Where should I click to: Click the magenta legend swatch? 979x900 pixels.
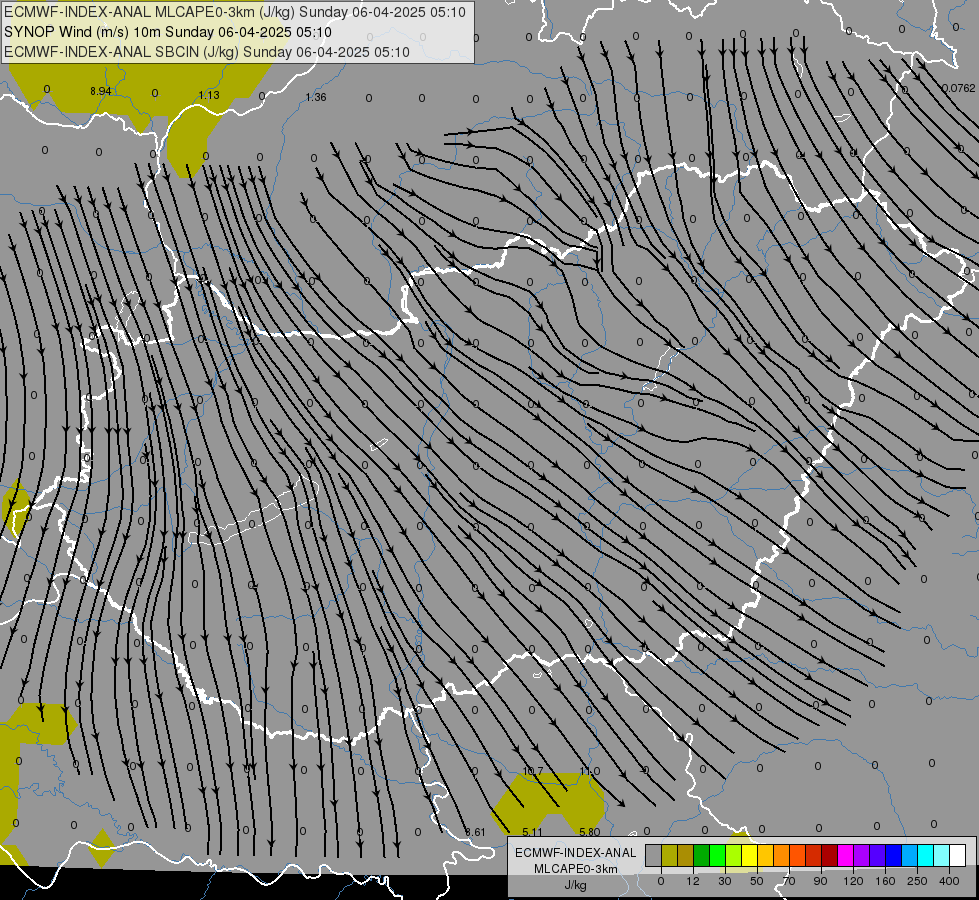[845, 855]
